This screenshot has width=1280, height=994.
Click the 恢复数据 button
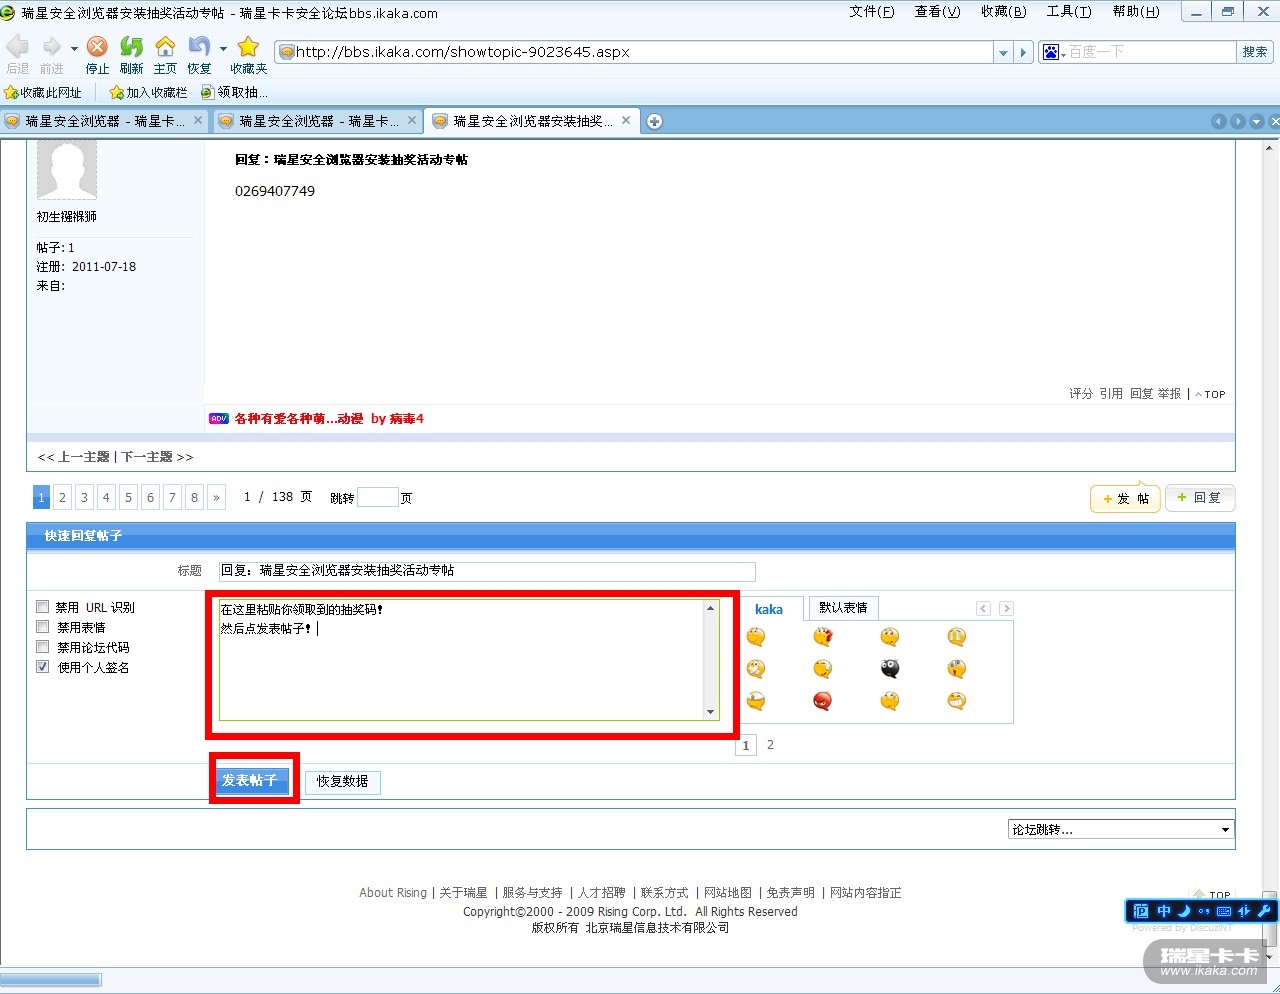pyautogui.click(x=342, y=781)
